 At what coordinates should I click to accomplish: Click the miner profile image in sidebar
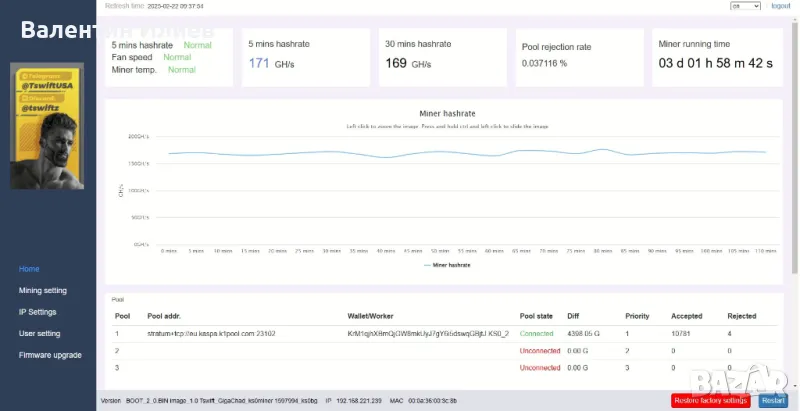(47, 126)
